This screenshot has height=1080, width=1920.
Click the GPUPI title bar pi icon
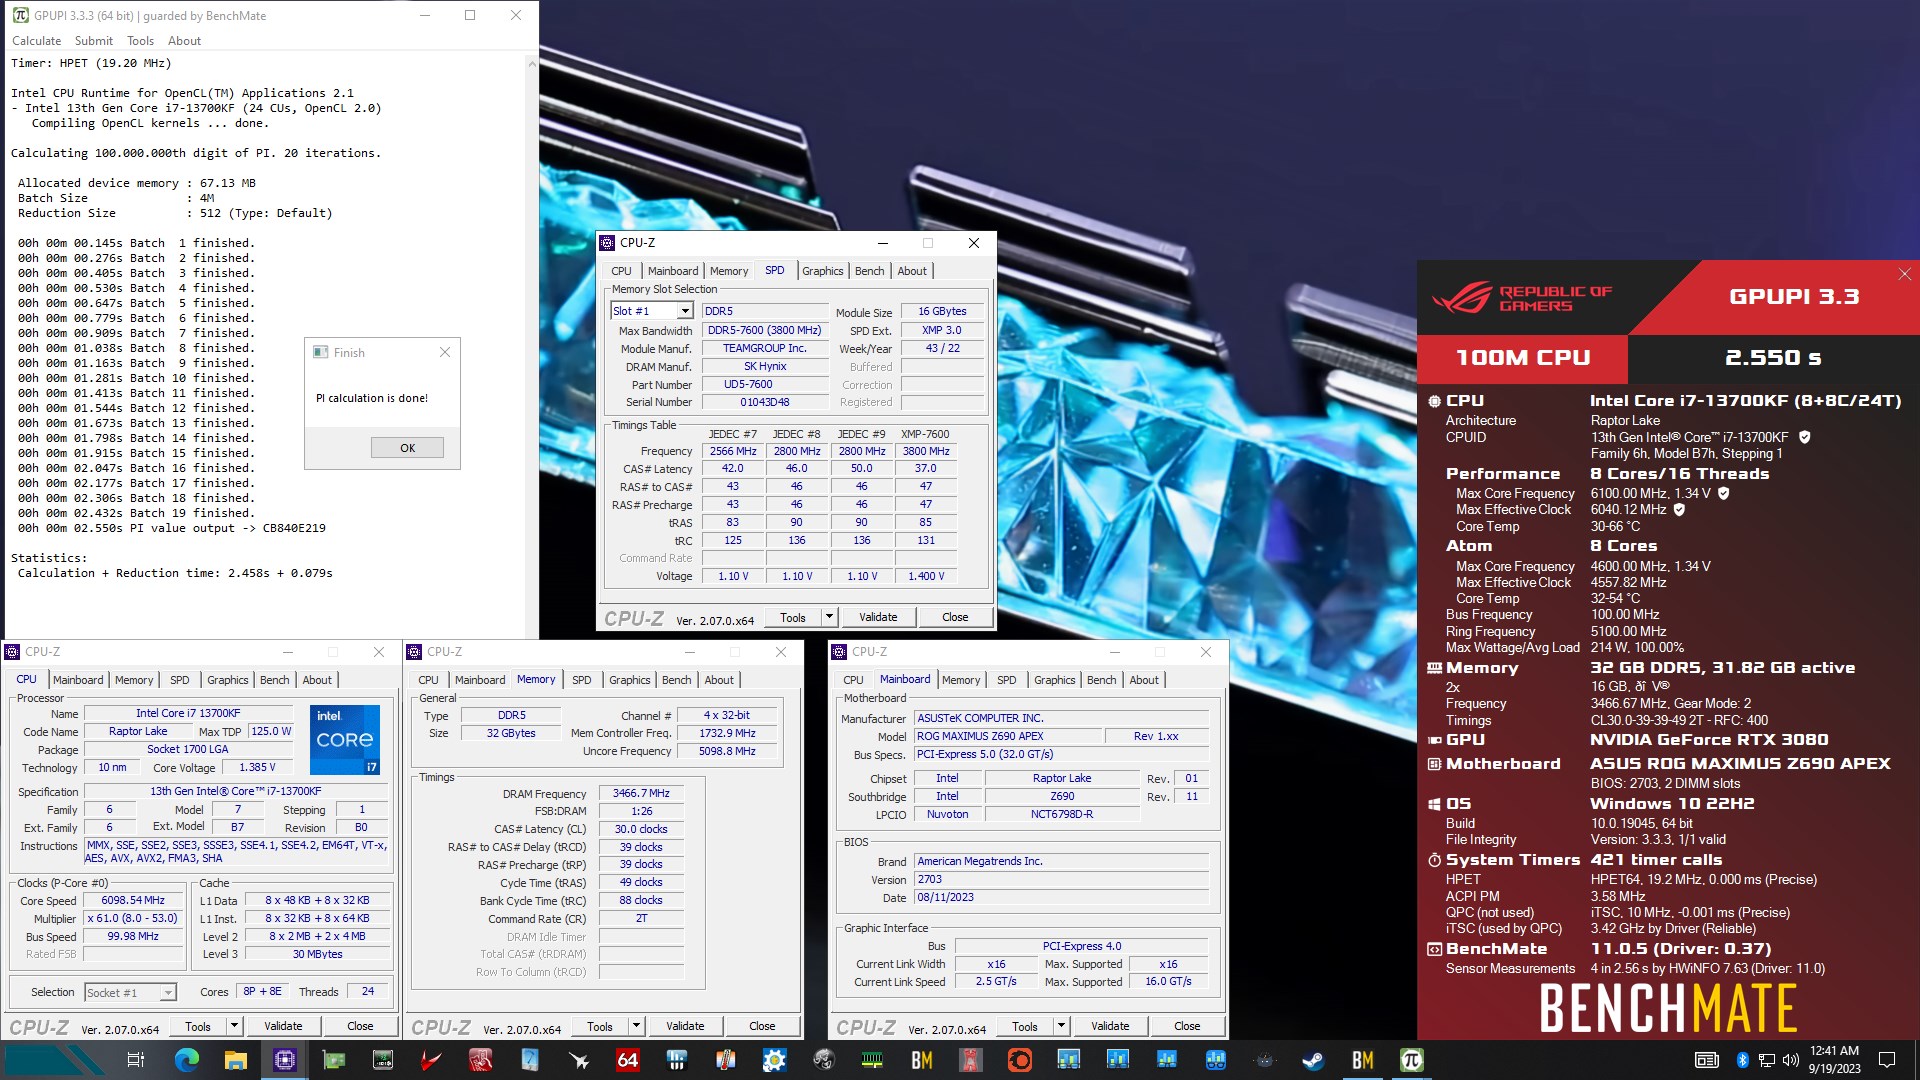tap(20, 15)
